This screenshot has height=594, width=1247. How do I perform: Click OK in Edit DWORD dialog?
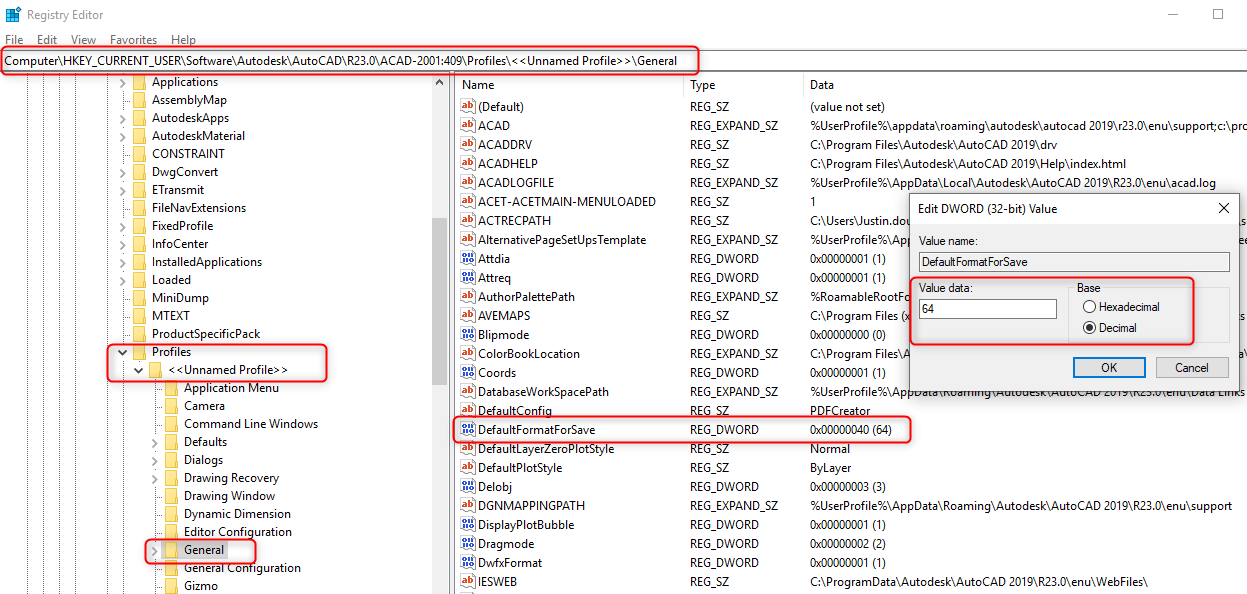pos(1109,367)
